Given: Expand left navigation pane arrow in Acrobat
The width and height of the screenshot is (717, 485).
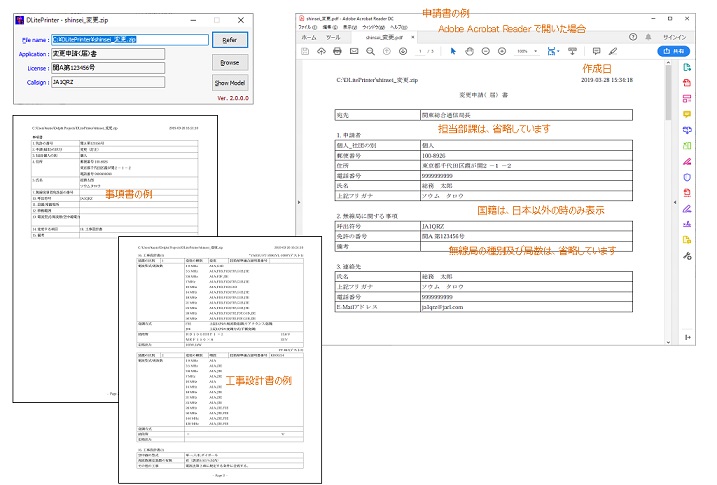Looking at the screenshot, I should point(299,202).
